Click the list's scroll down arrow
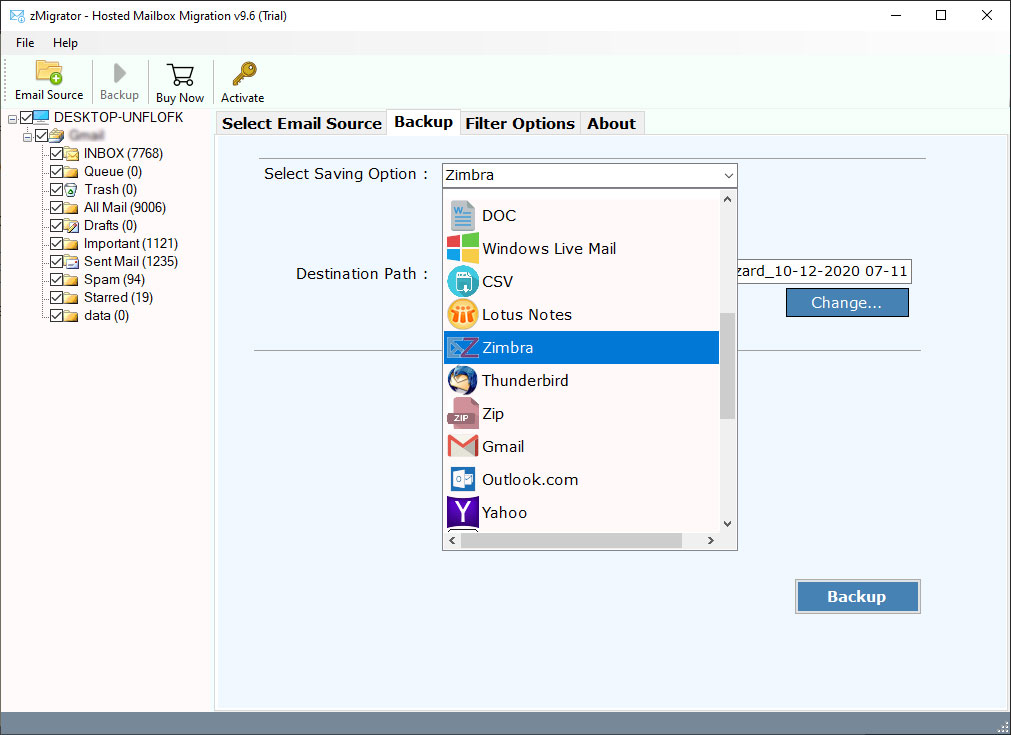The width and height of the screenshot is (1011, 735). coord(727,524)
